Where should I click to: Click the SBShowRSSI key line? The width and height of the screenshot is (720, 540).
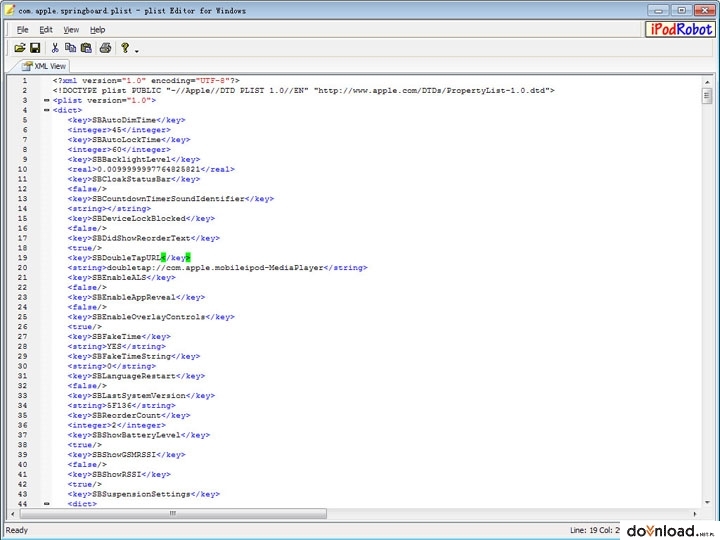pos(119,474)
